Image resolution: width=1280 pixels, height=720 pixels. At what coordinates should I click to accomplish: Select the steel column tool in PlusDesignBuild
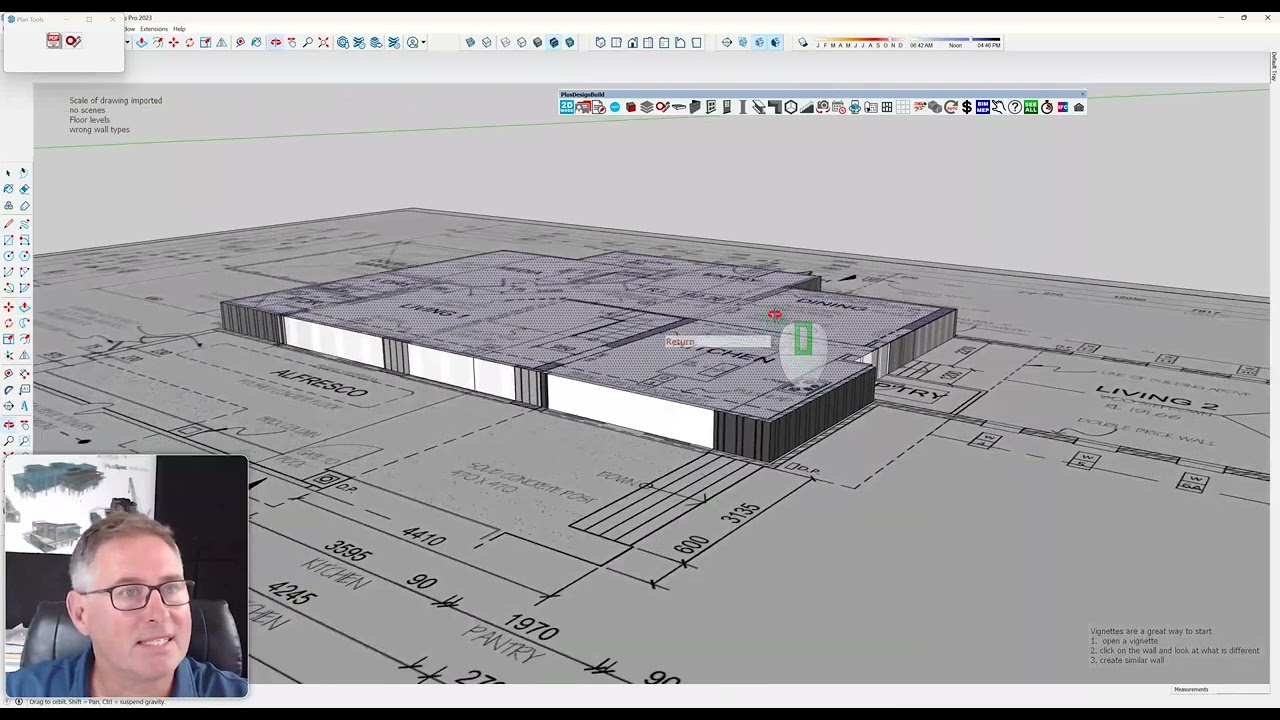(x=743, y=107)
